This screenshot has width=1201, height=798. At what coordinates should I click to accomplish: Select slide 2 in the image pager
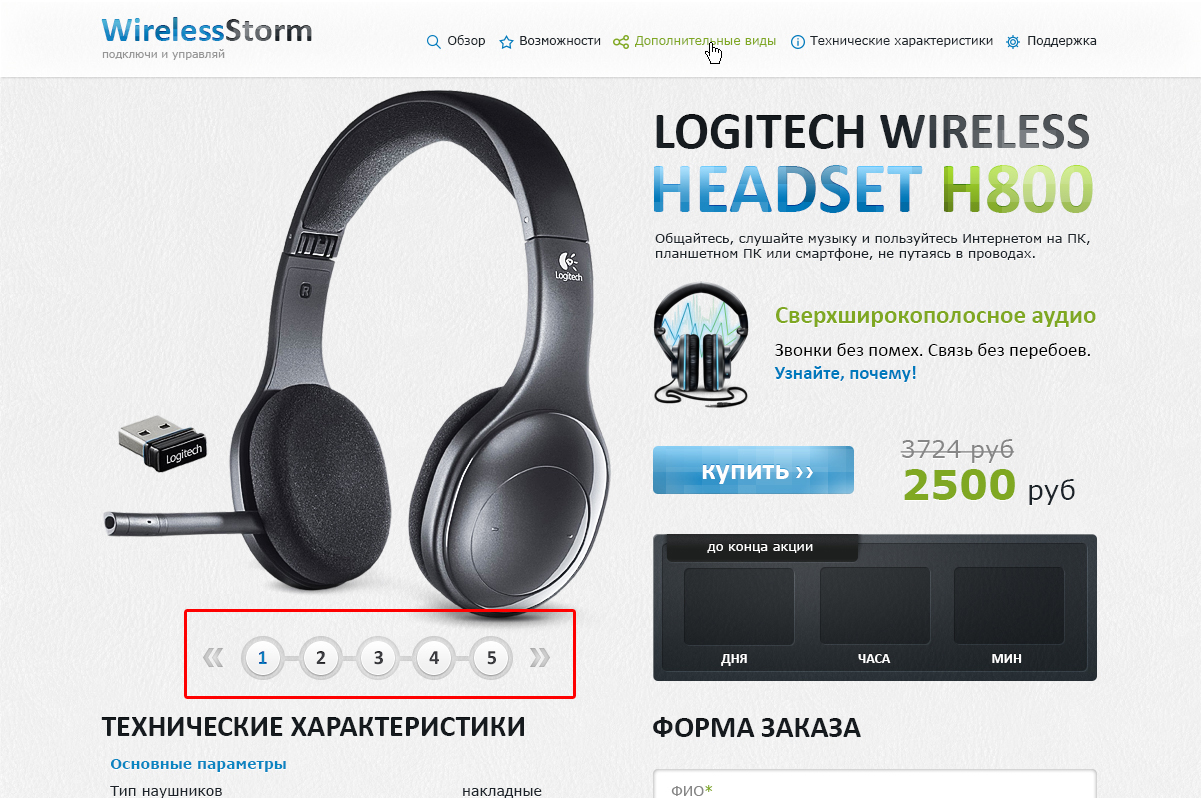[x=321, y=657]
